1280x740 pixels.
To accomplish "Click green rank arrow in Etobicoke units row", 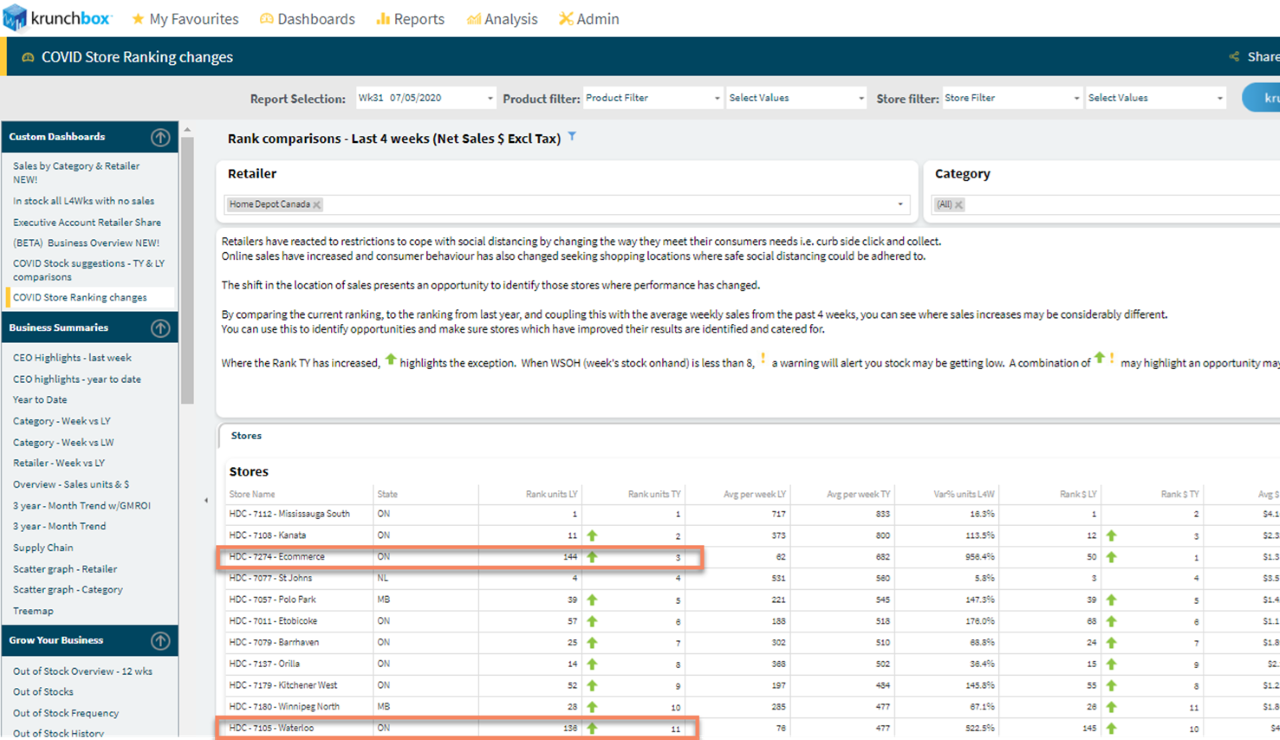I will coord(592,621).
